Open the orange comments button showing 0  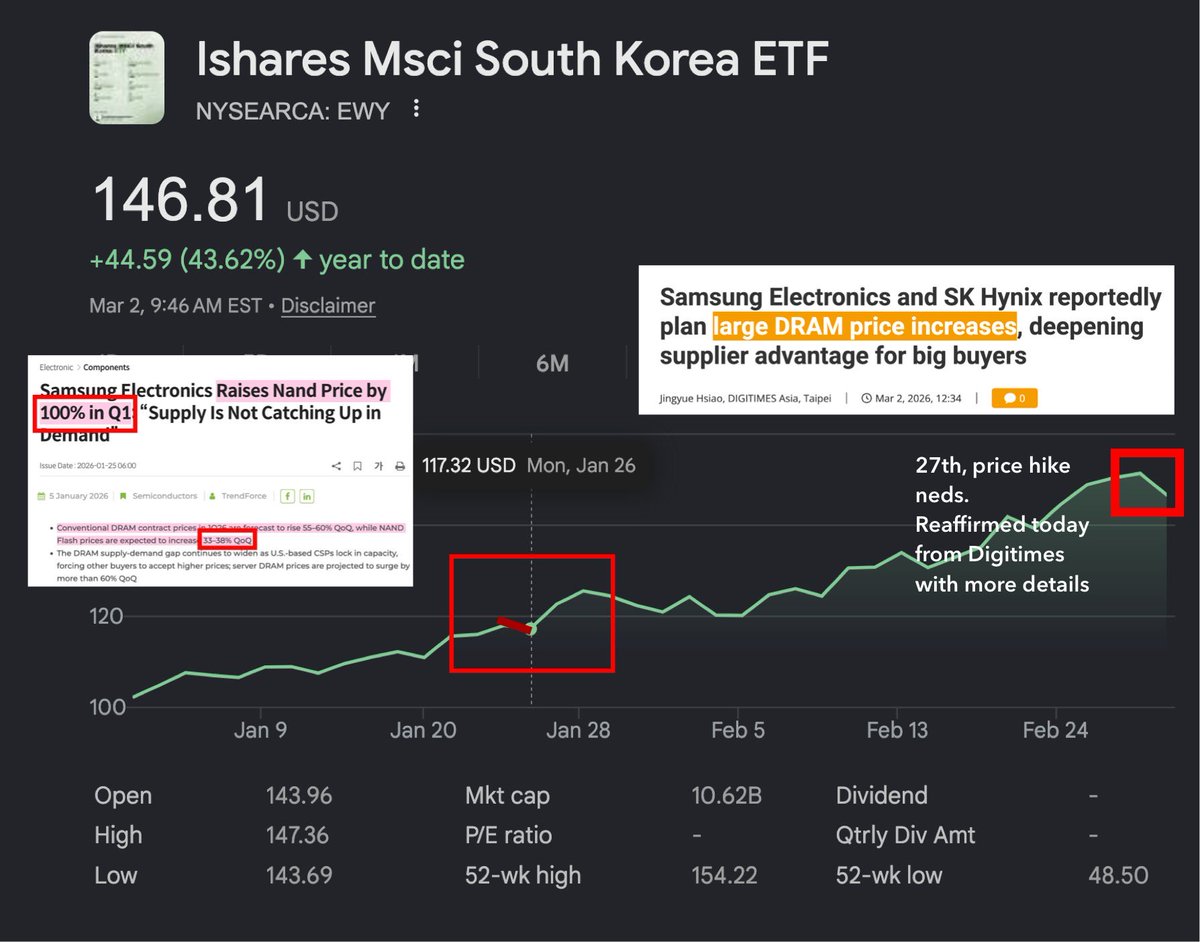(x=1014, y=398)
